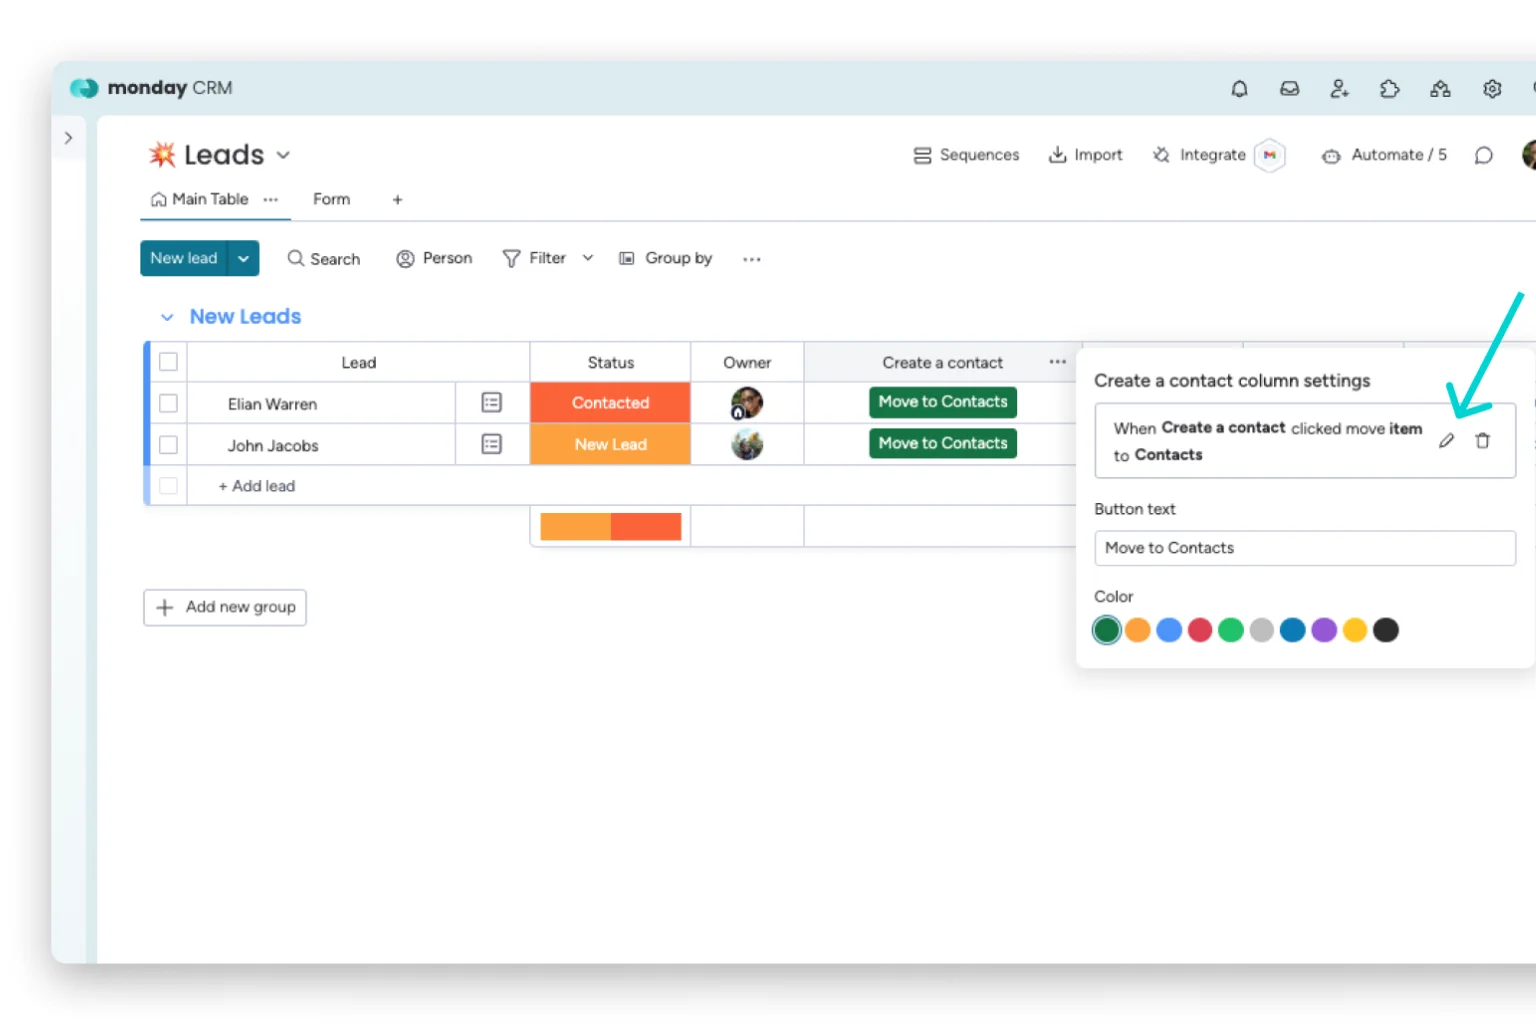
Task: Open the board discussion chat icon
Action: point(1484,155)
